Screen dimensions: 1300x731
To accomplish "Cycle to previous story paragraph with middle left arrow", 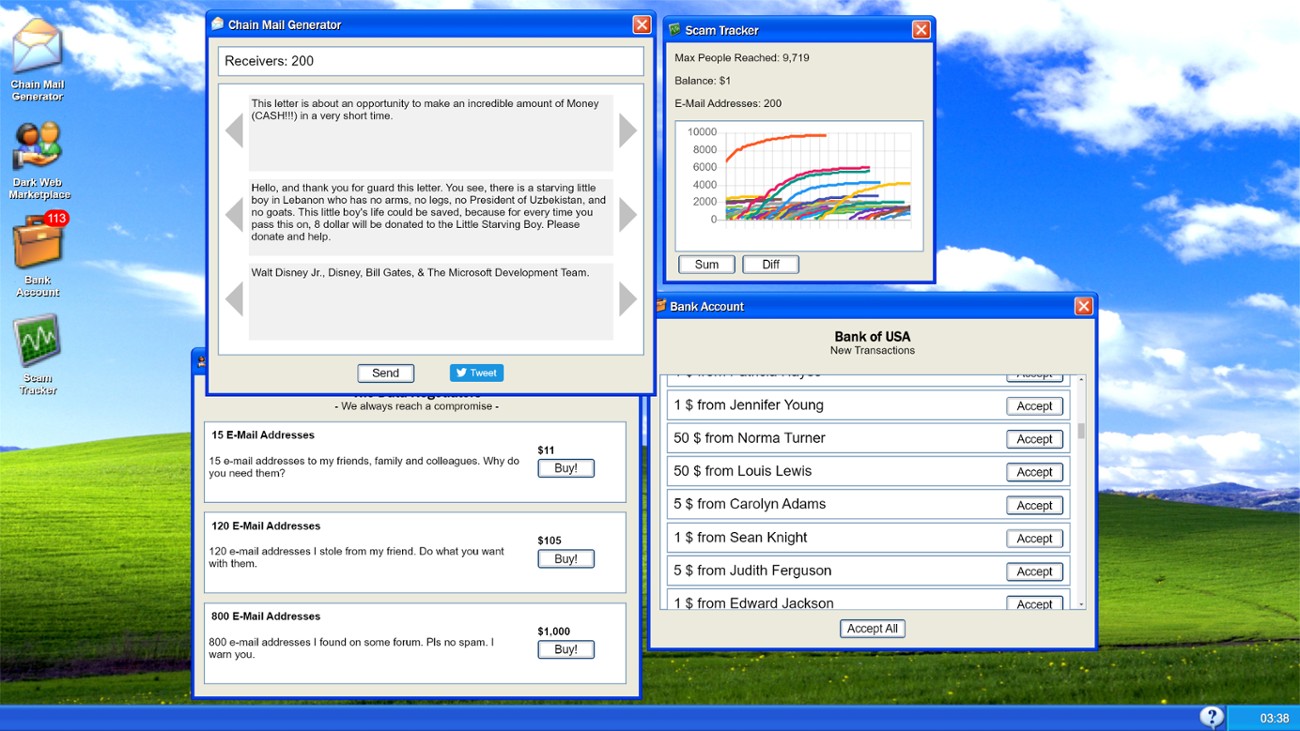I will coord(234,214).
